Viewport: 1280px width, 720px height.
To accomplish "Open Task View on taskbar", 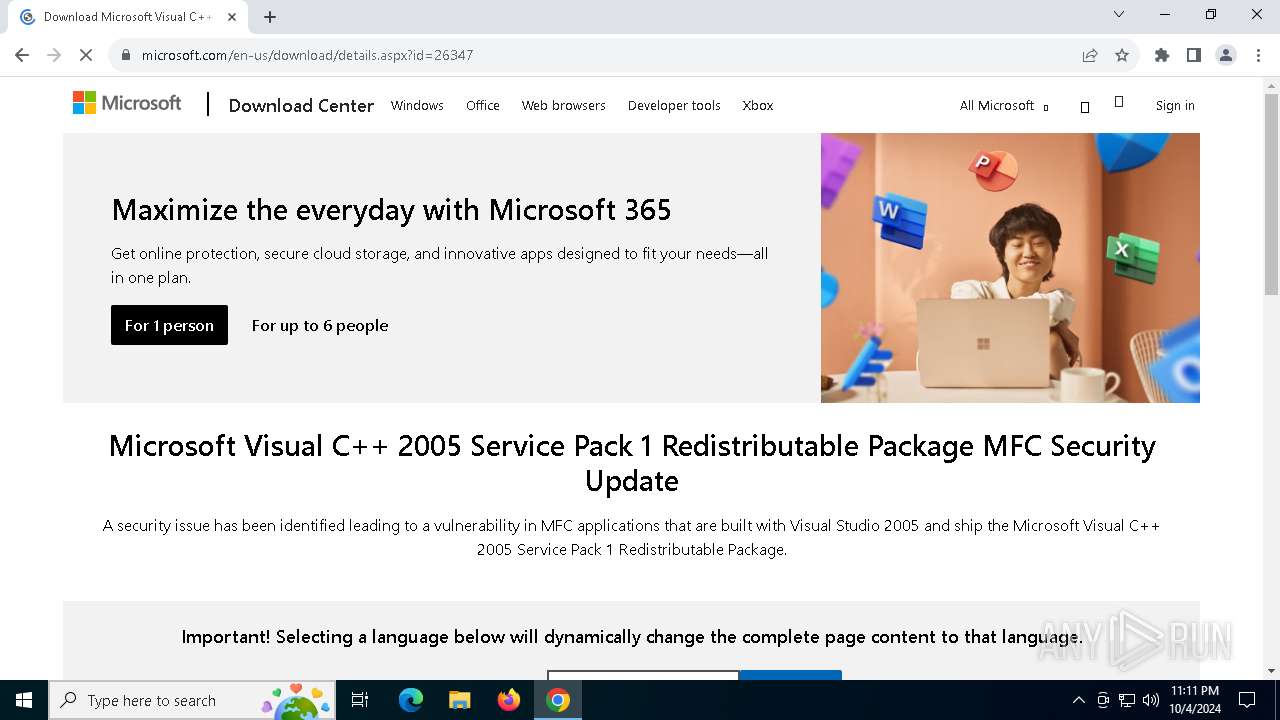I will (360, 700).
